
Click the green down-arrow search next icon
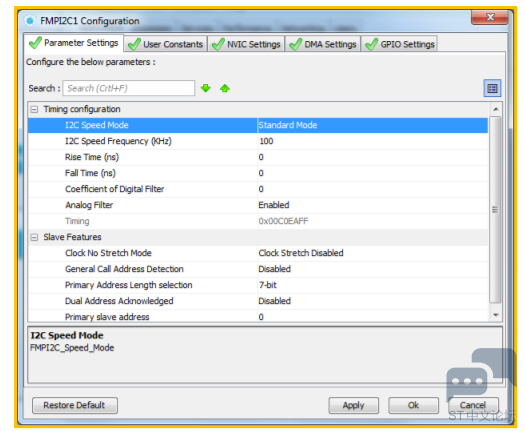click(x=206, y=88)
